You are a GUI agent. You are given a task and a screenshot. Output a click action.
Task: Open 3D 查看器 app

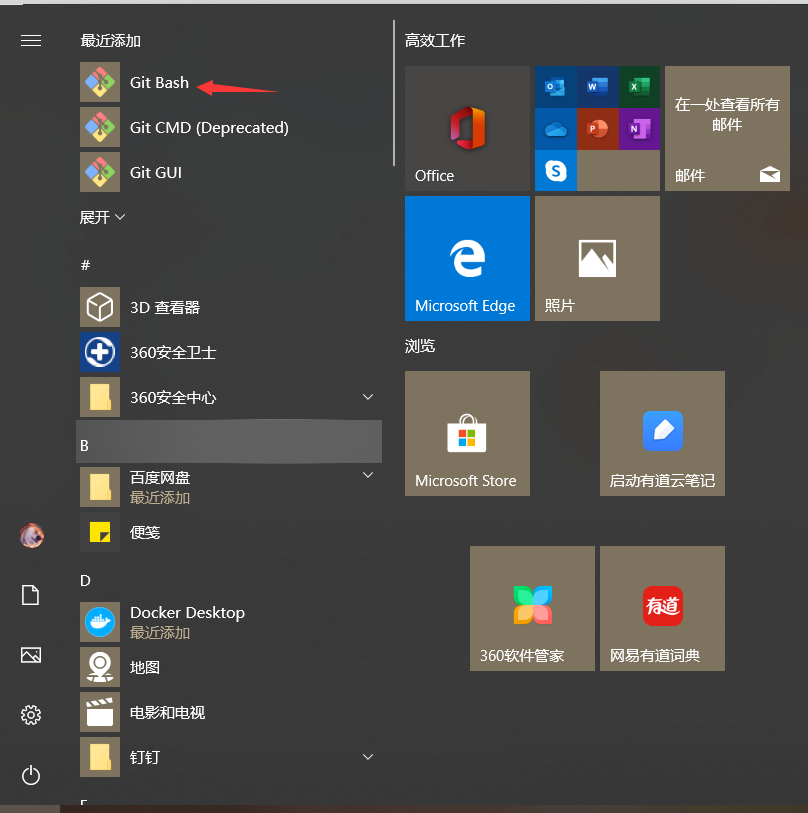pos(230,307)
